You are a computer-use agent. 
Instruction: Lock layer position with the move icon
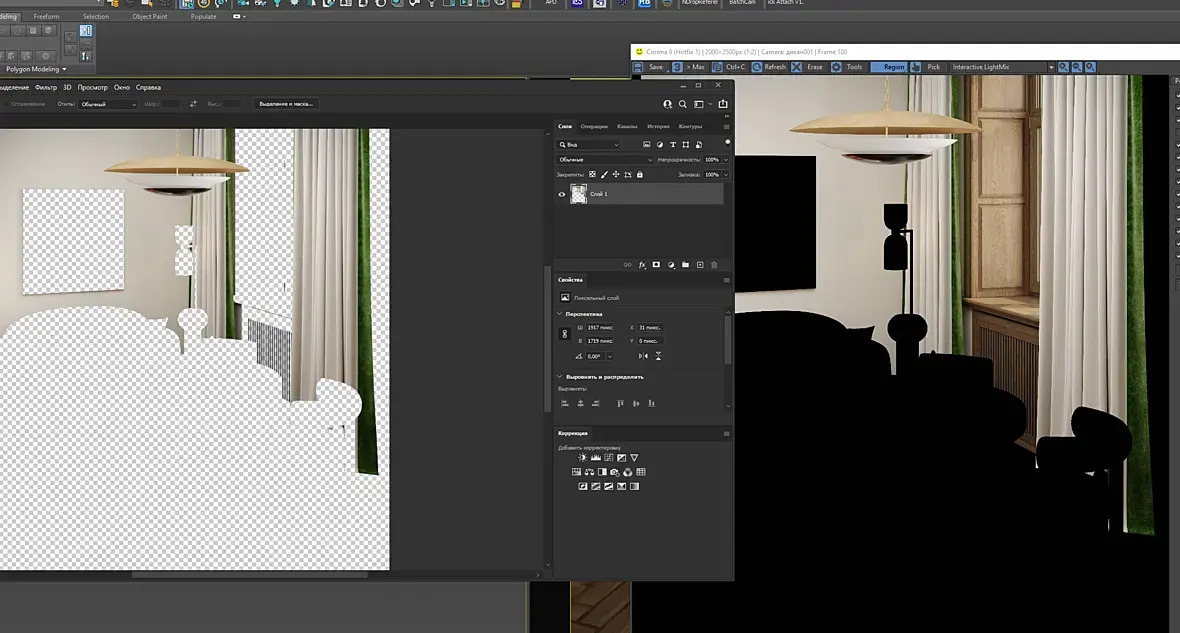pos(616,175)
